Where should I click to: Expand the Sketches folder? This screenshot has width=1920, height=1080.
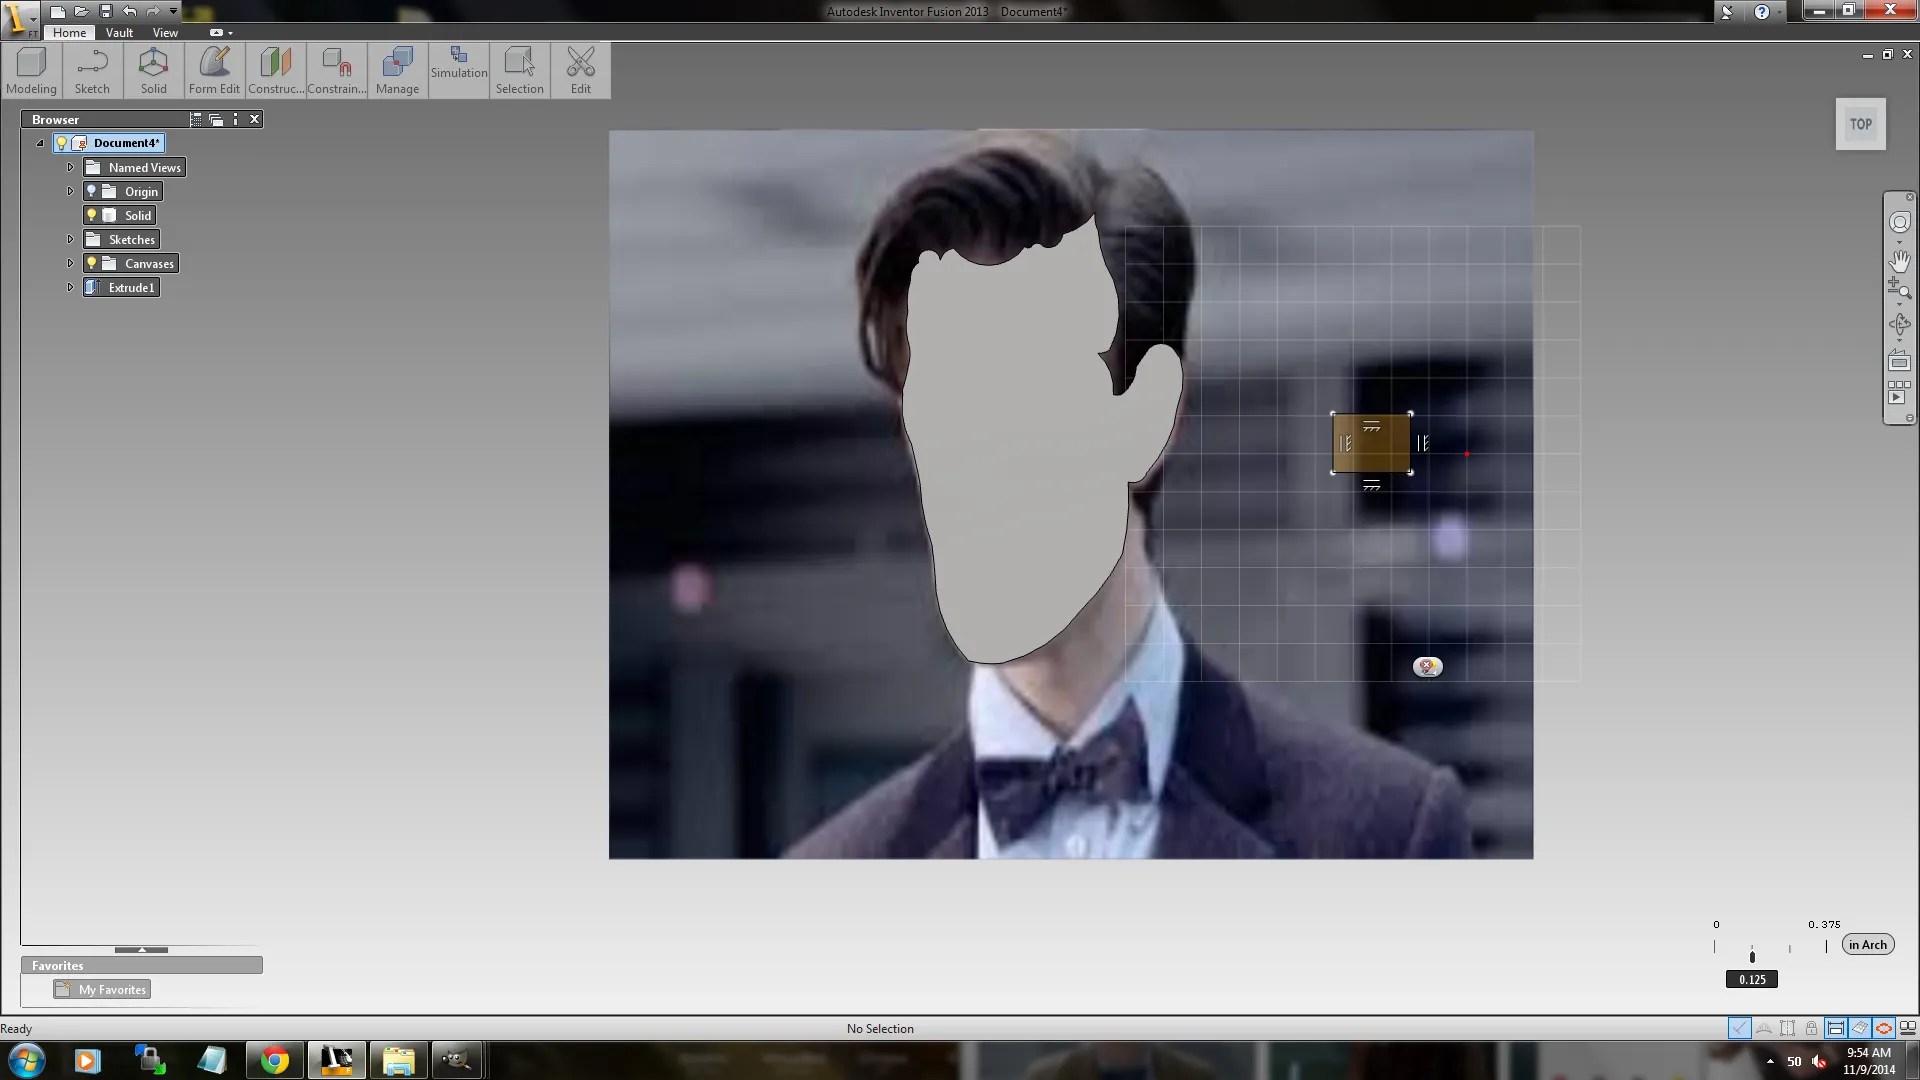[x=70, y=239]
